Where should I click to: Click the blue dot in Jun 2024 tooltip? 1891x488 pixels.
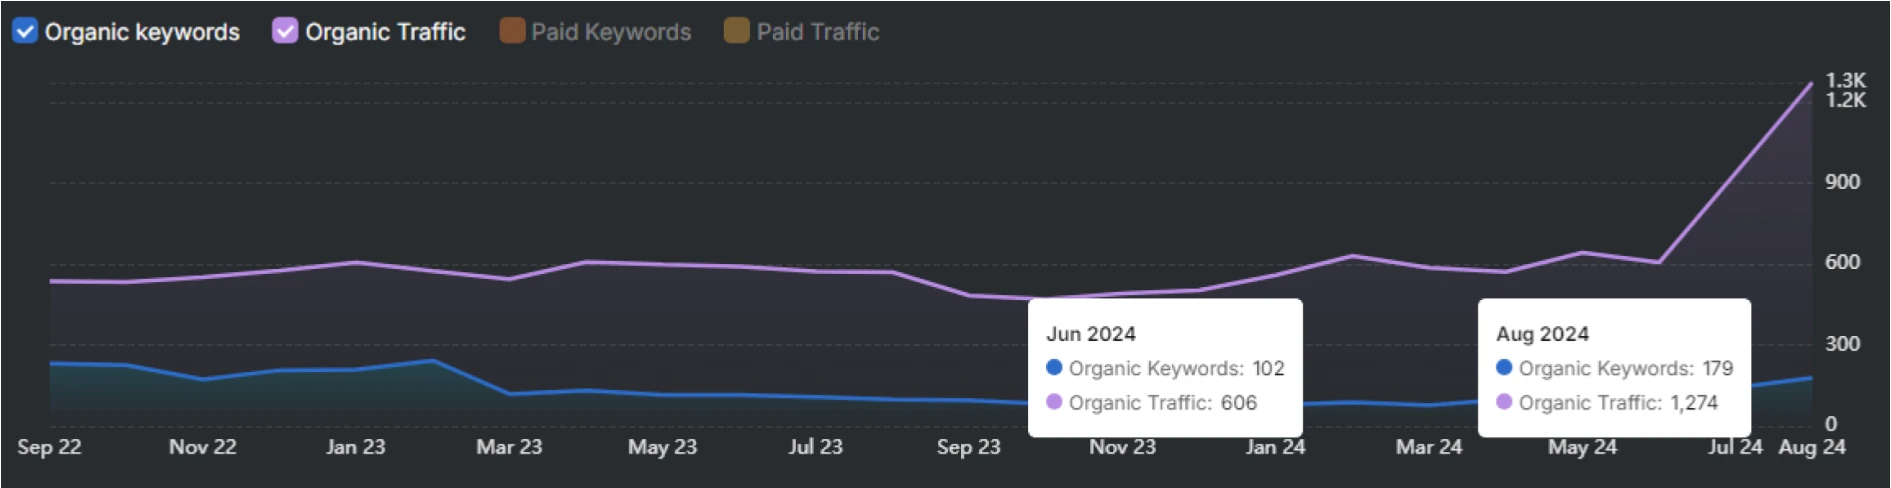tap(1054, 367)
